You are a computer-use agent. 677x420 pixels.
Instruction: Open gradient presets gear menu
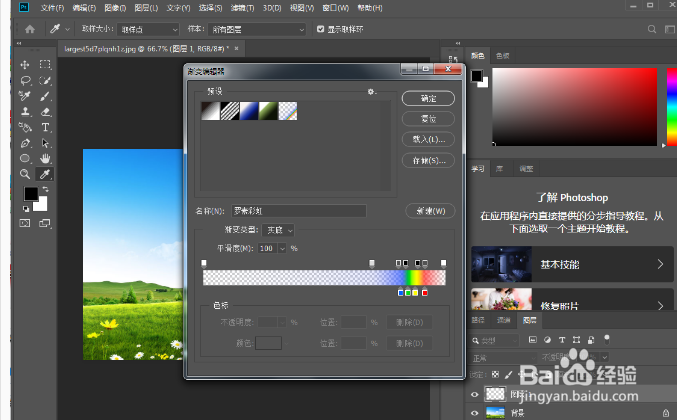pyautogui.click(x=371, y=92)
